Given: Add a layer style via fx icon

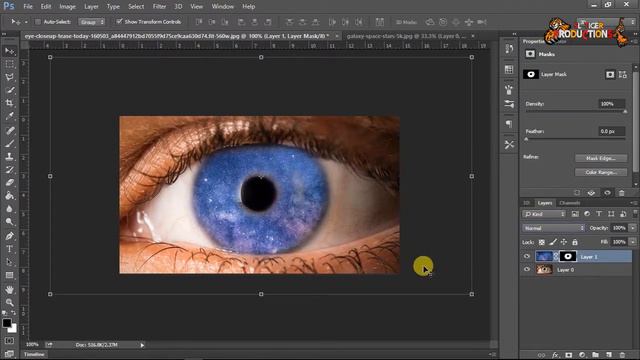Looking at the screenshot, I should (555, 355).
